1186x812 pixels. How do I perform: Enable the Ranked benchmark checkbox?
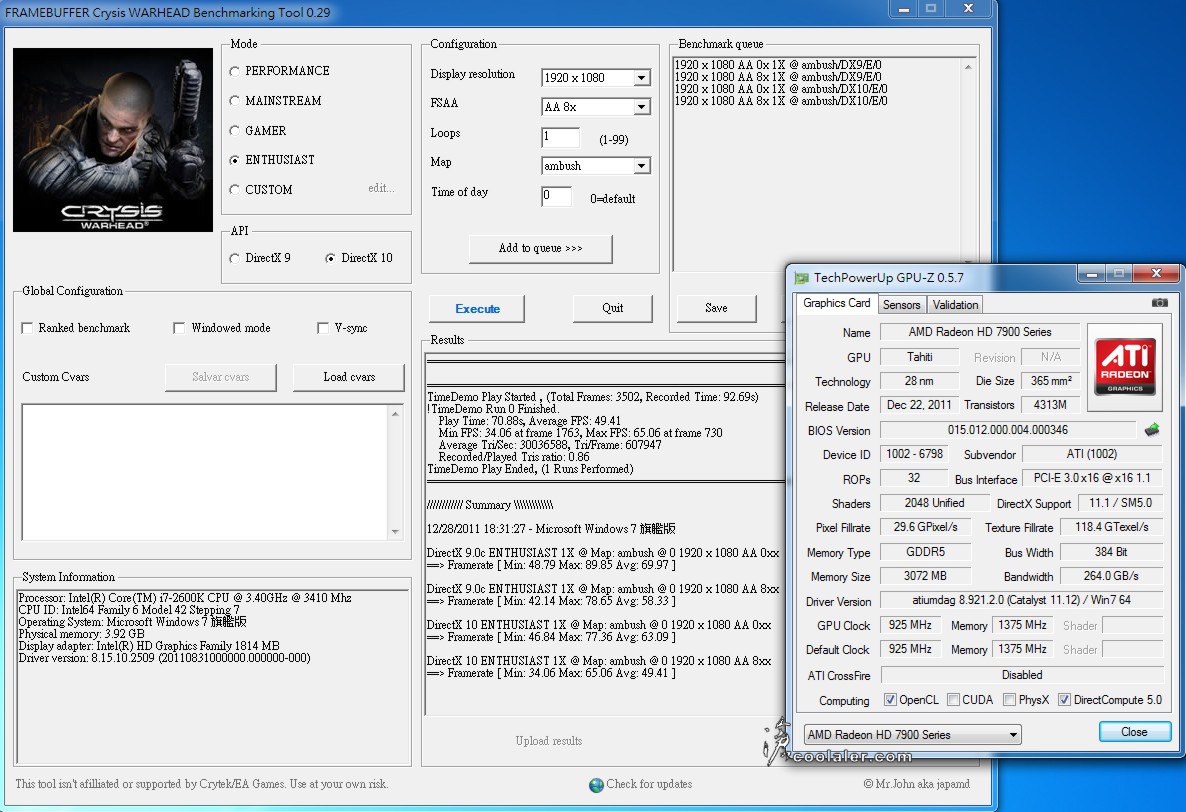tap(27, 328)
